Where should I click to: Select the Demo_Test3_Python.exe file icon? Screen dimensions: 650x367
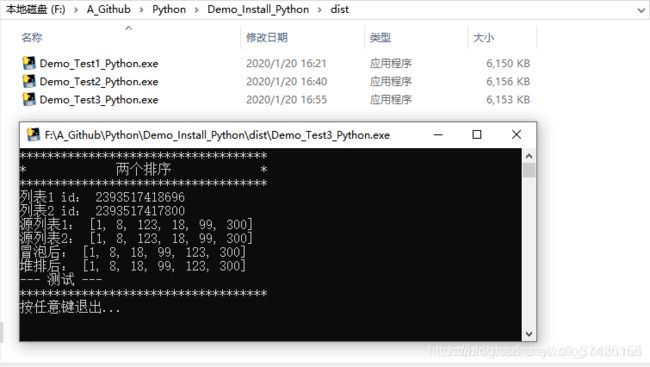click(x=29, y=99)
